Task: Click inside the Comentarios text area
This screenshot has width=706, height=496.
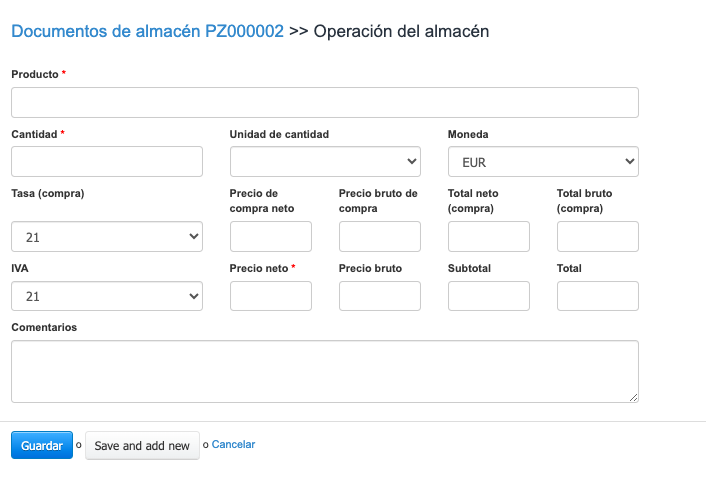Action: [x=324, y=371]
